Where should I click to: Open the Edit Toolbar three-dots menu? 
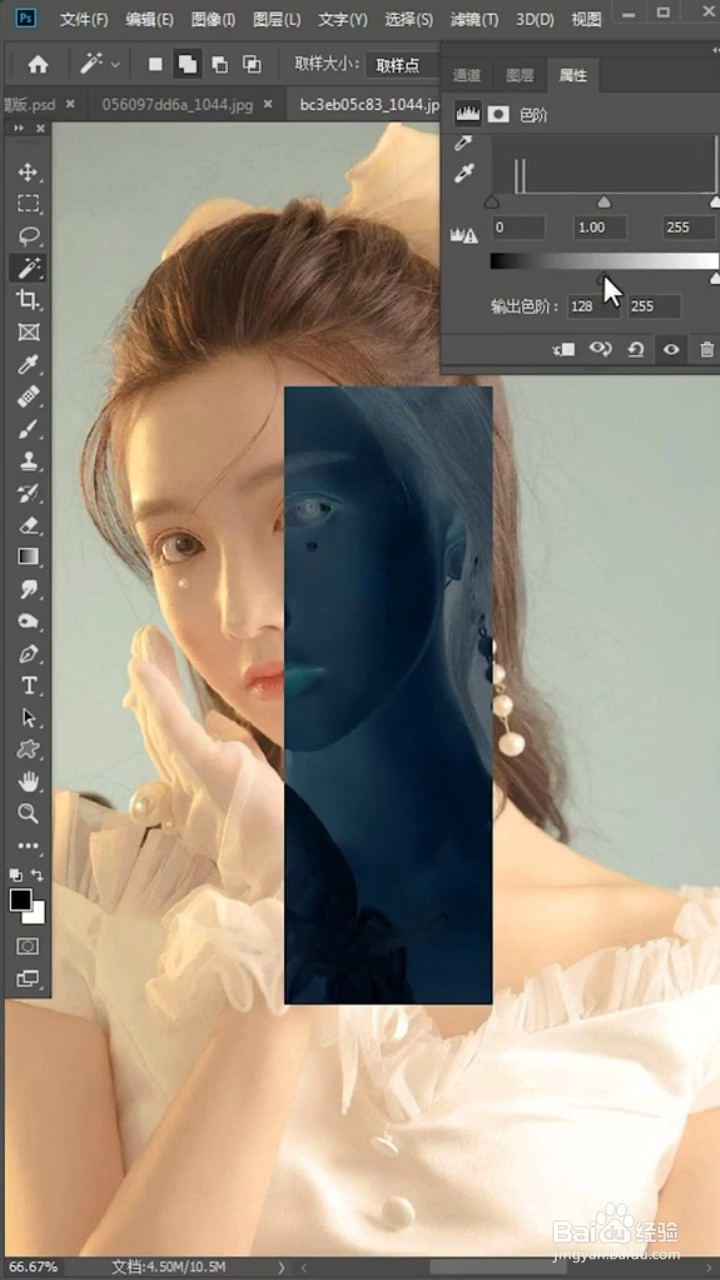pyautogui.click(x=28, y=846)
